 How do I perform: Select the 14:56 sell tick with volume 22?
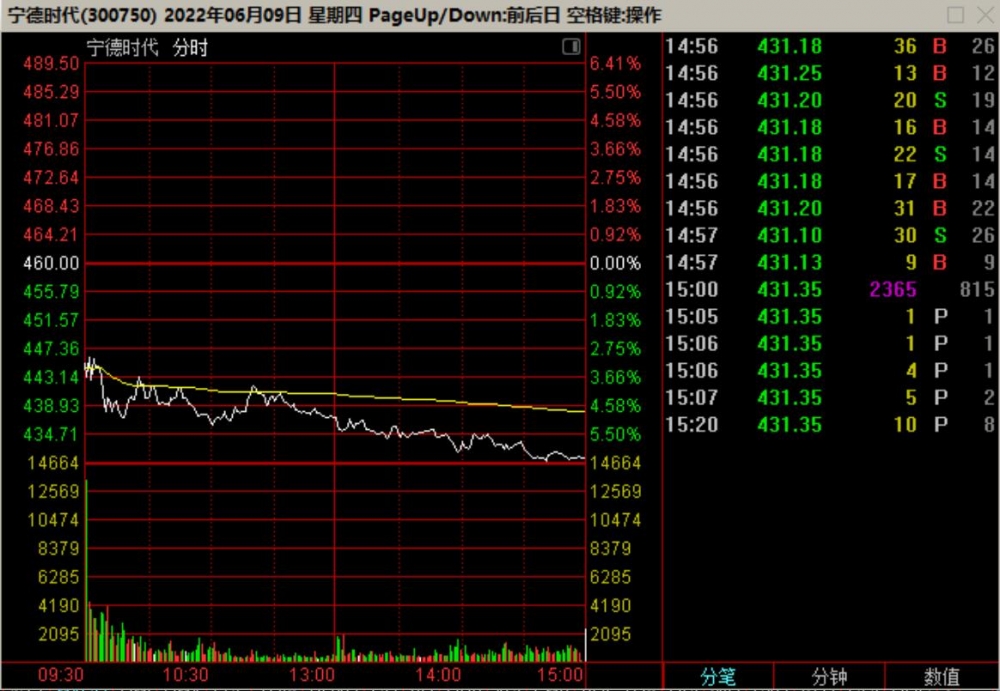pyautogui.click(x=830, y=154)
